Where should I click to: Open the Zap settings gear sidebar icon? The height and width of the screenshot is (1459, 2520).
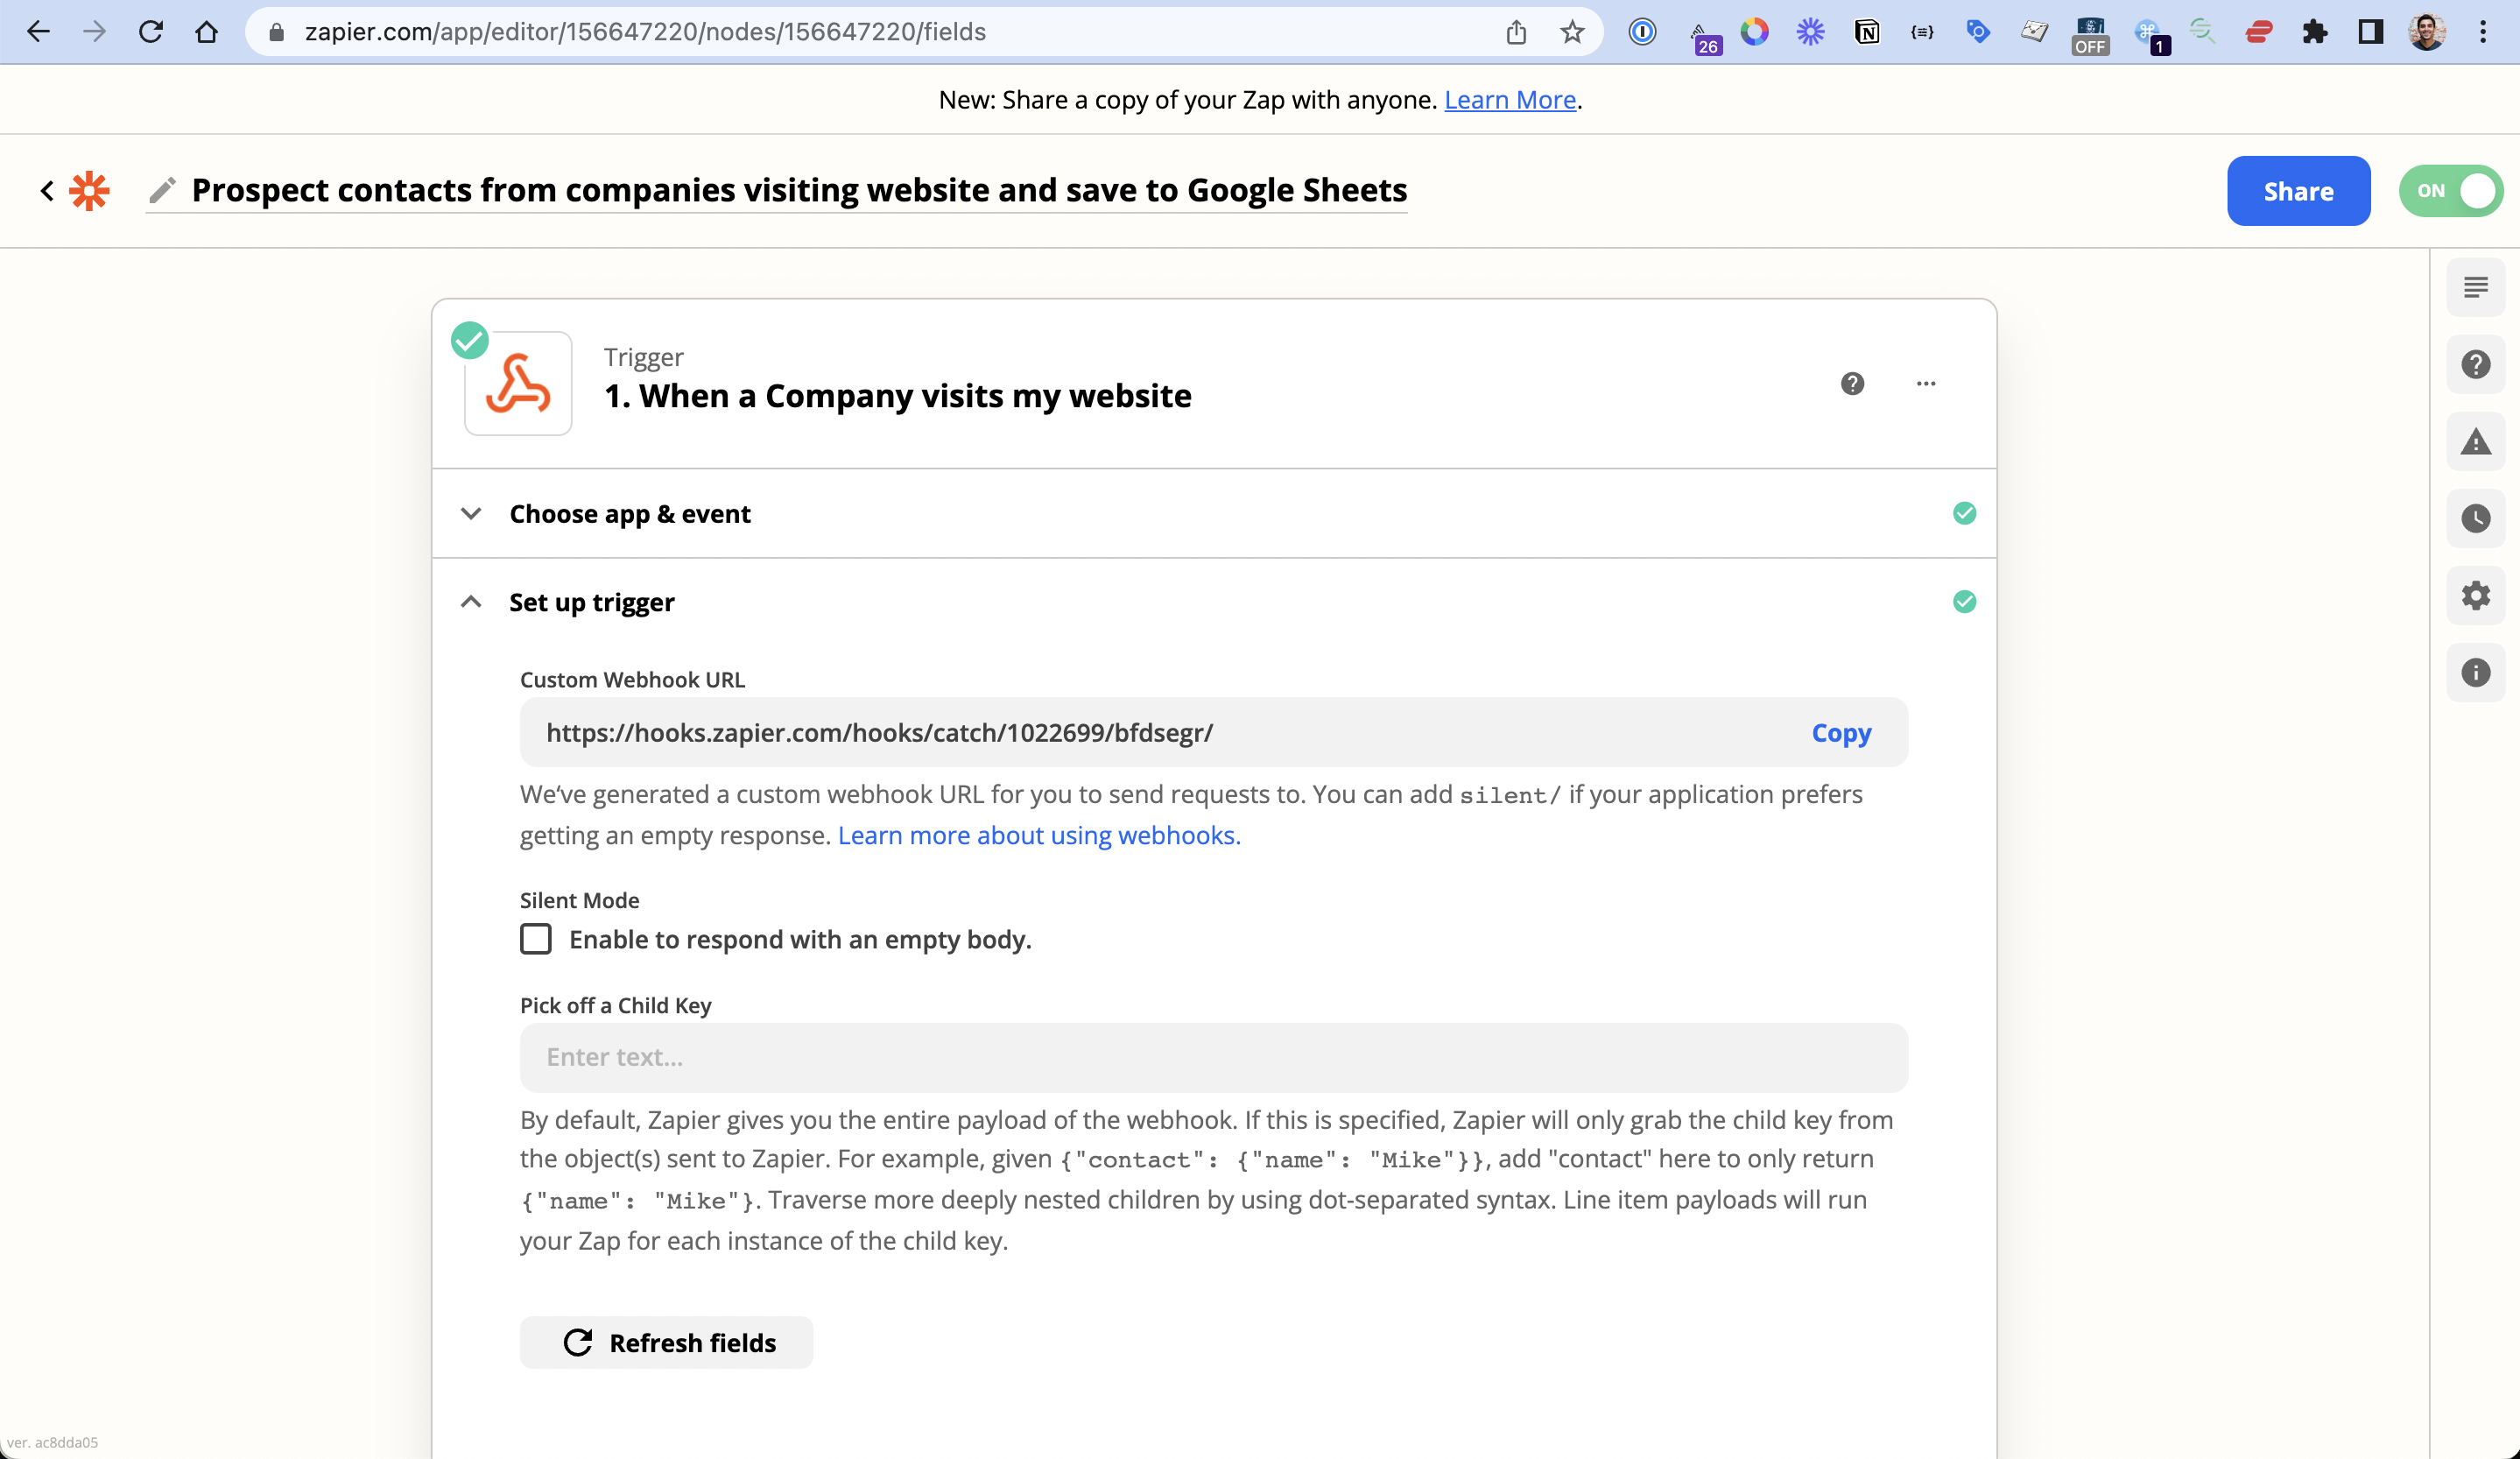[2475, 596]
